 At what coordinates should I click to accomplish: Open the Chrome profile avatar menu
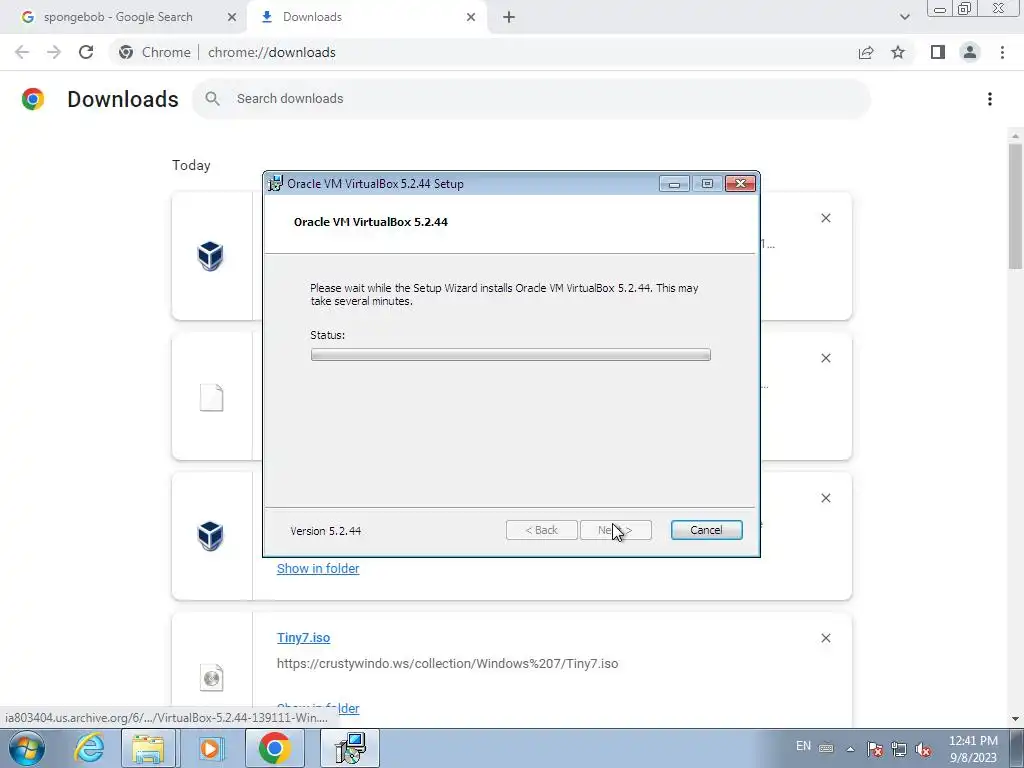[970, 52]
